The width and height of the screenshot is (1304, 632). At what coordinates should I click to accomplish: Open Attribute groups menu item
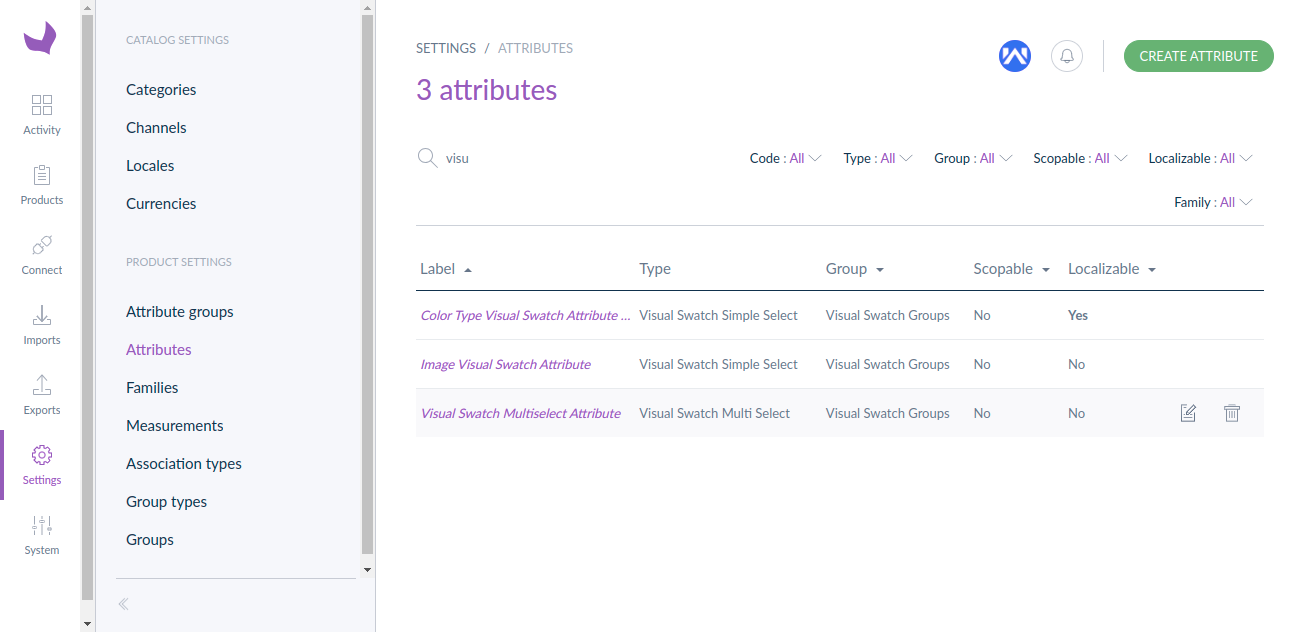click(x=180, y=312)
